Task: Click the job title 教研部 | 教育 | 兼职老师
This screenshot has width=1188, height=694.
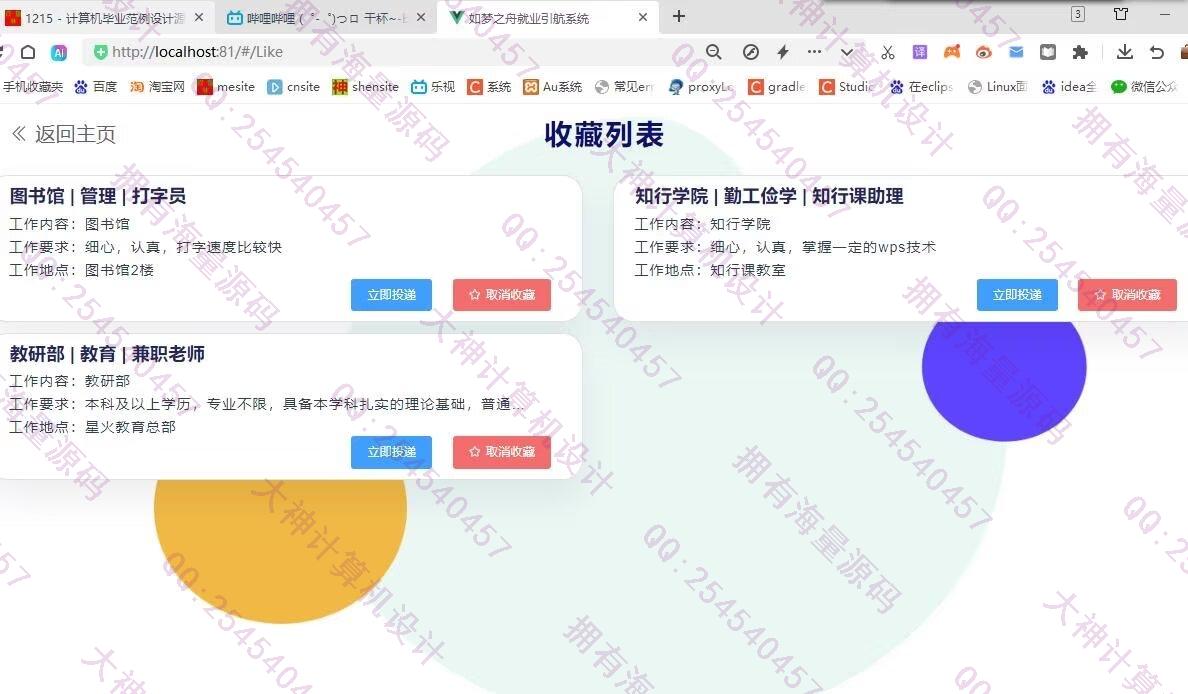Action: click(x=107, y=354)
